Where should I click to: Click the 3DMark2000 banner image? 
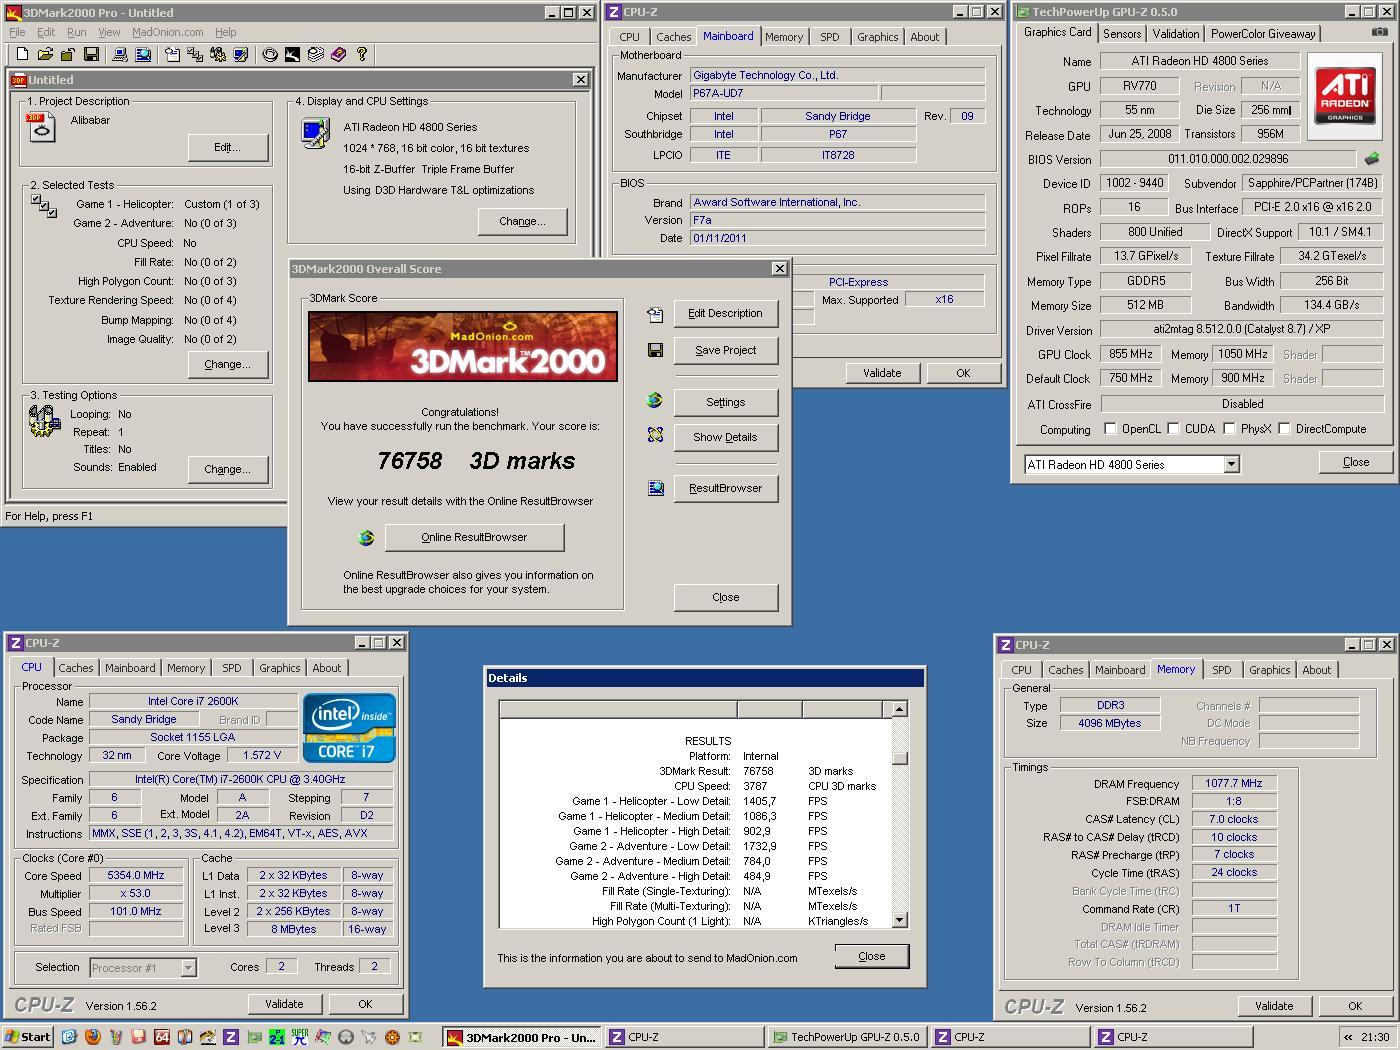tap(462, 346)
